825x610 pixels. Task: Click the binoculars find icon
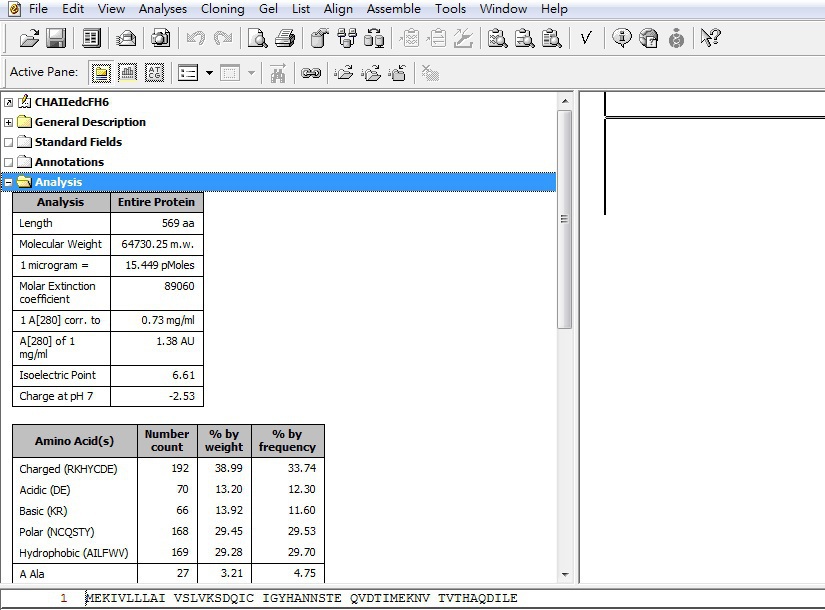(278, 73)
